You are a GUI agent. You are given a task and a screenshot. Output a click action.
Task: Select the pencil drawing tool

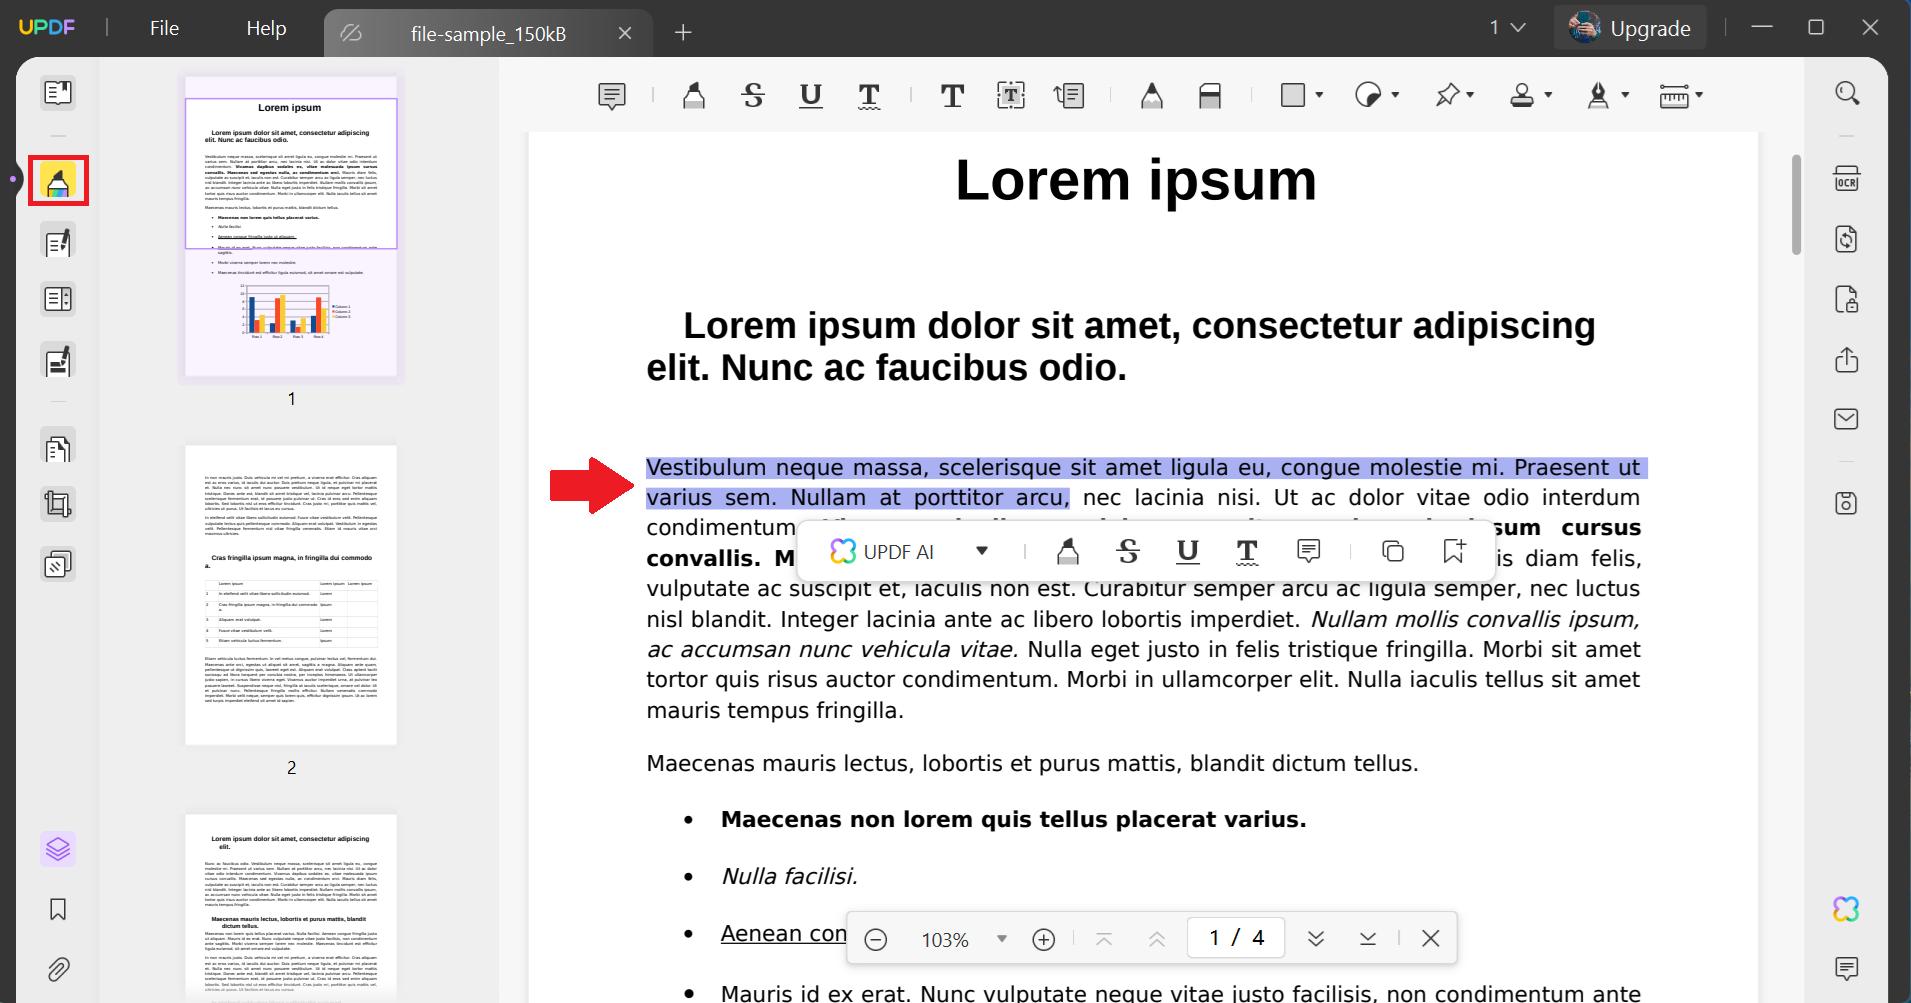click(x=1151, y=95)
